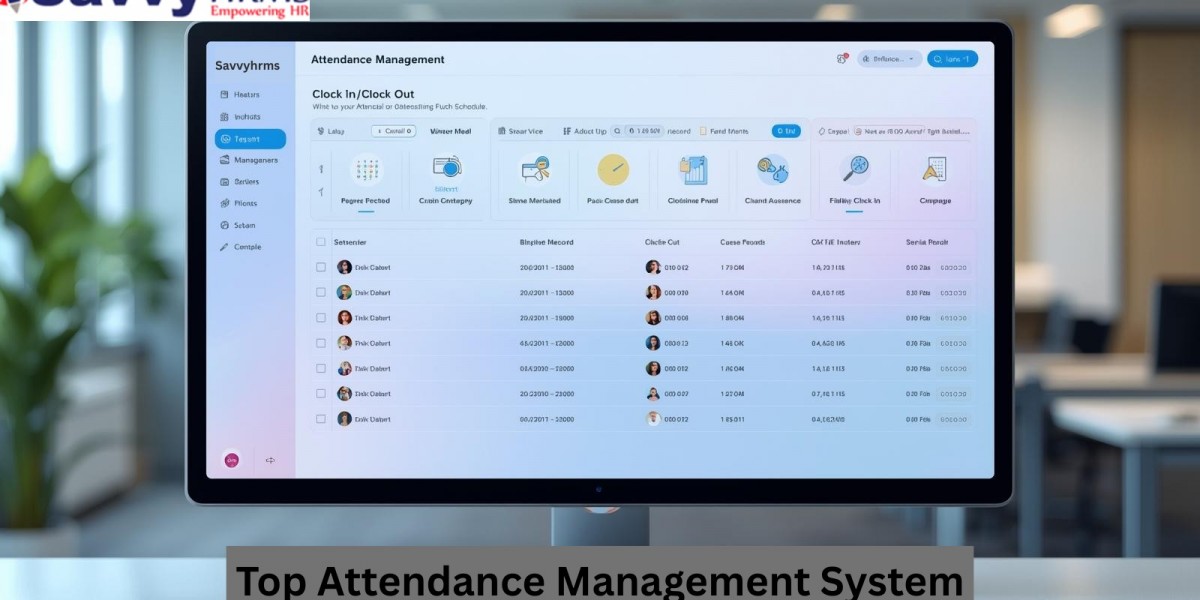
Task: Expand the sidebar with the arrow control
Action: pos(268,460)
